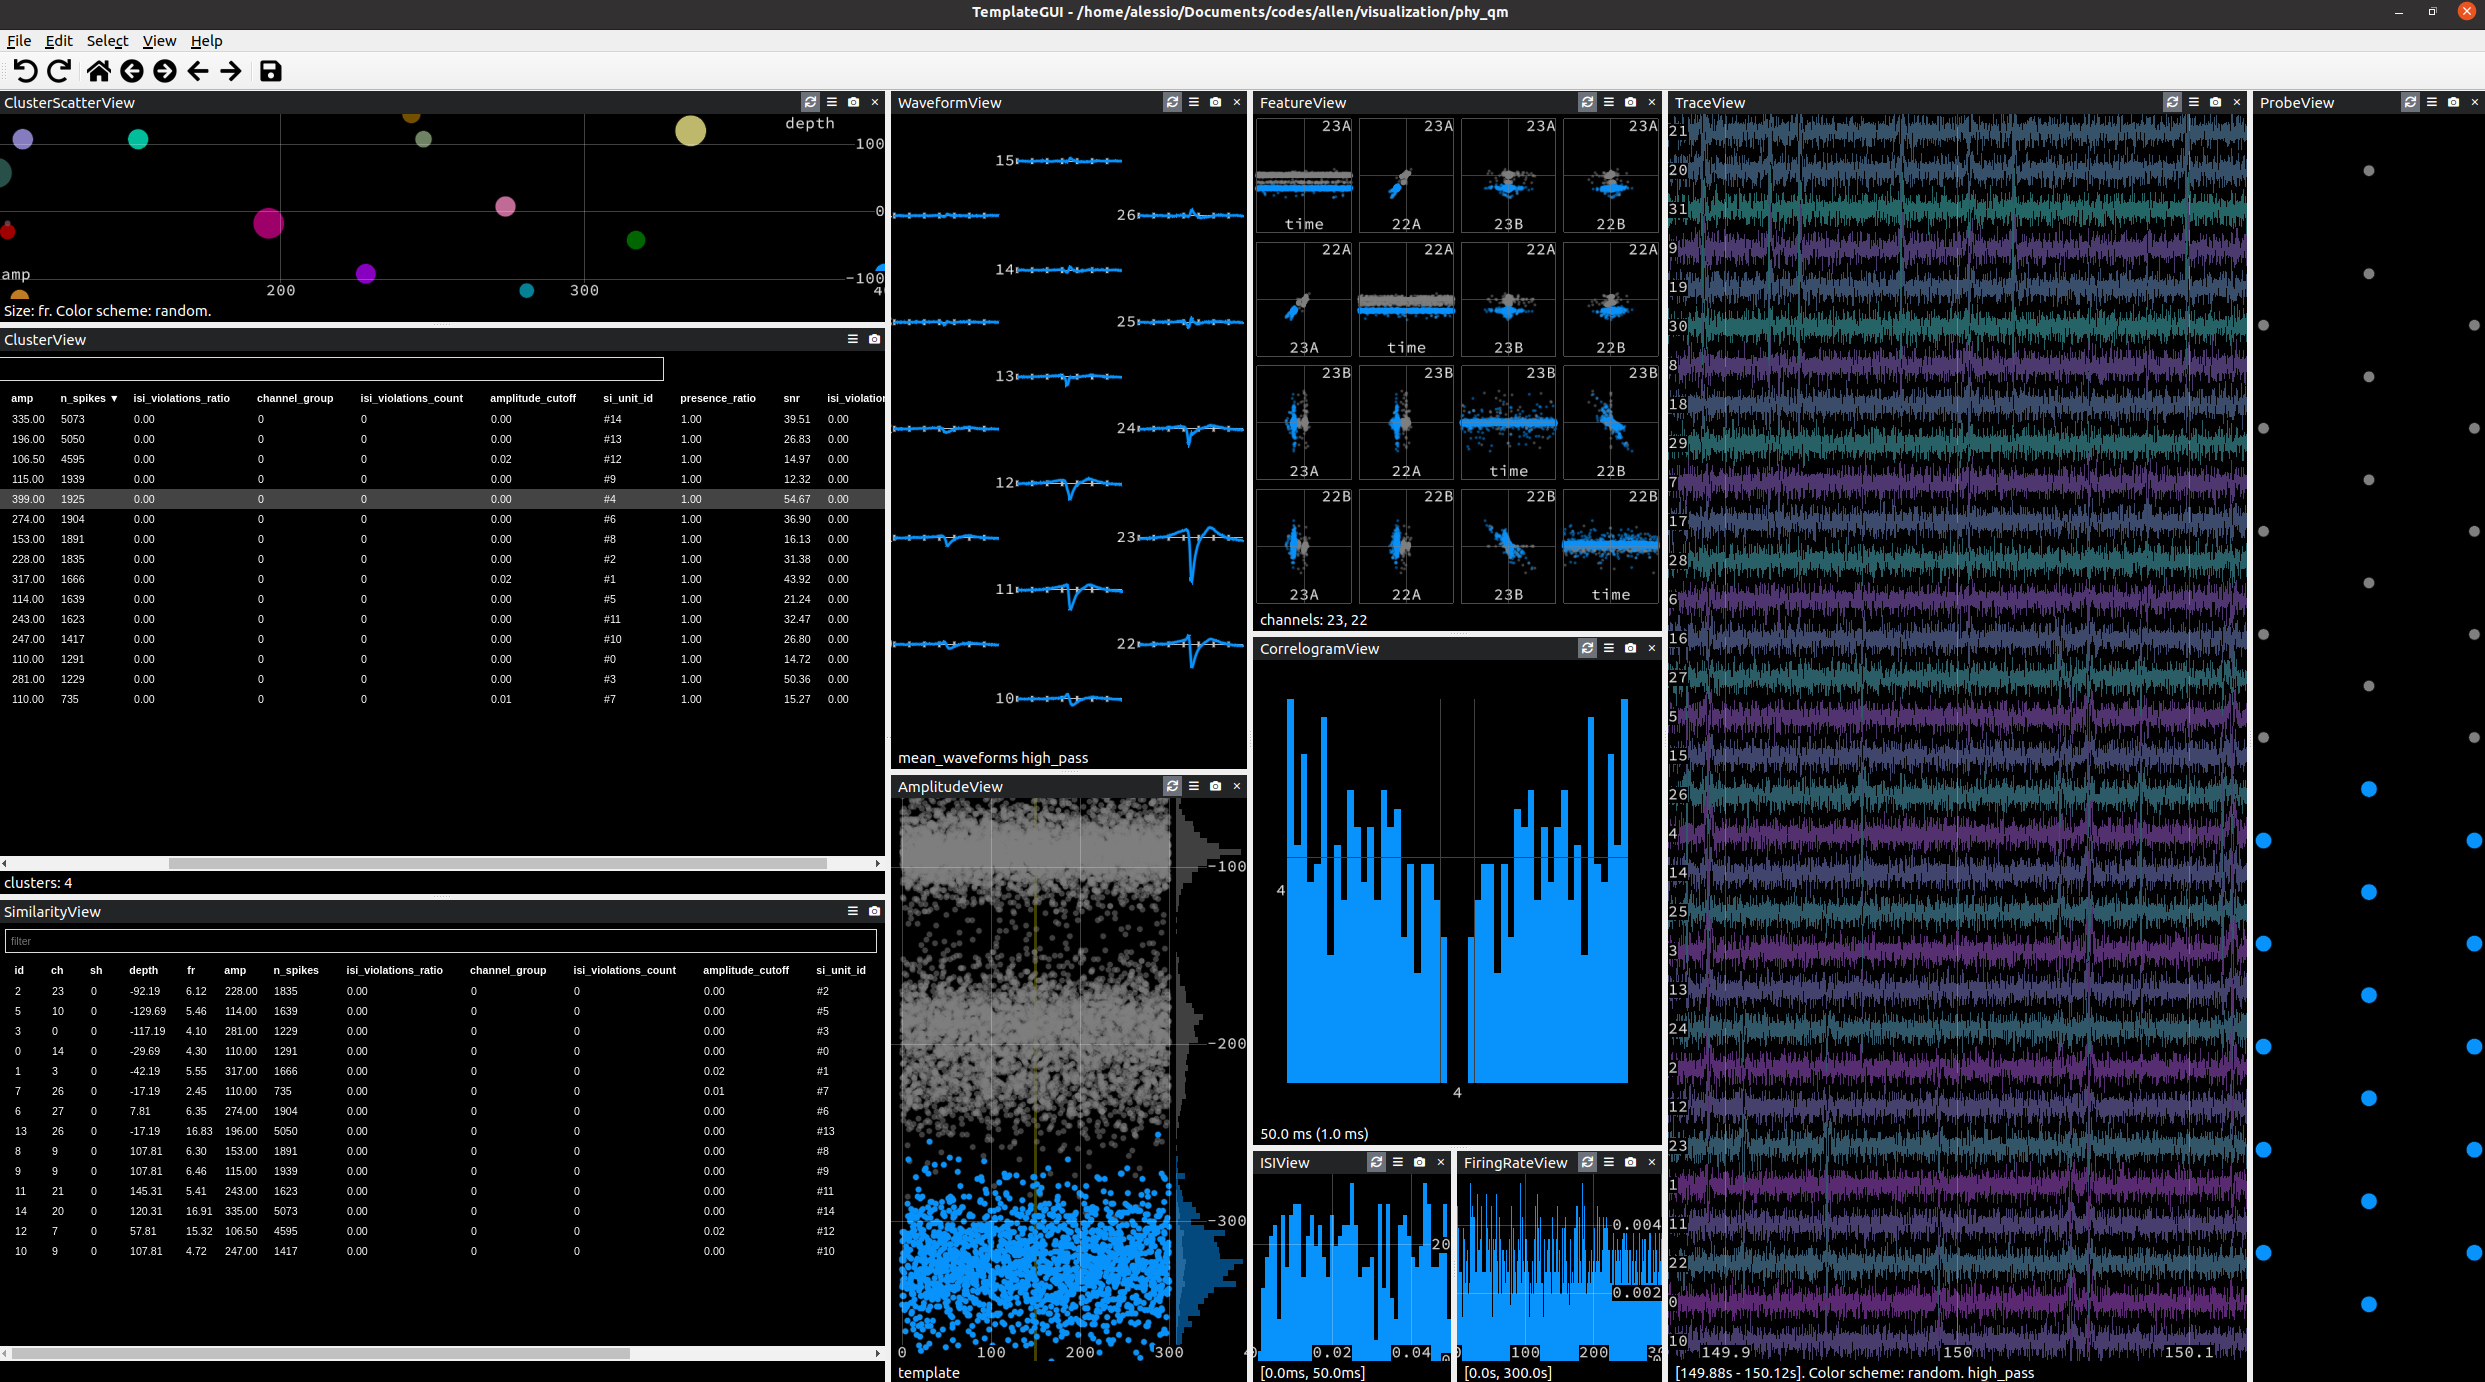The height and width of the screenshot is (1382, 2485).
Task: Open the Select menu
Action: 107,41
